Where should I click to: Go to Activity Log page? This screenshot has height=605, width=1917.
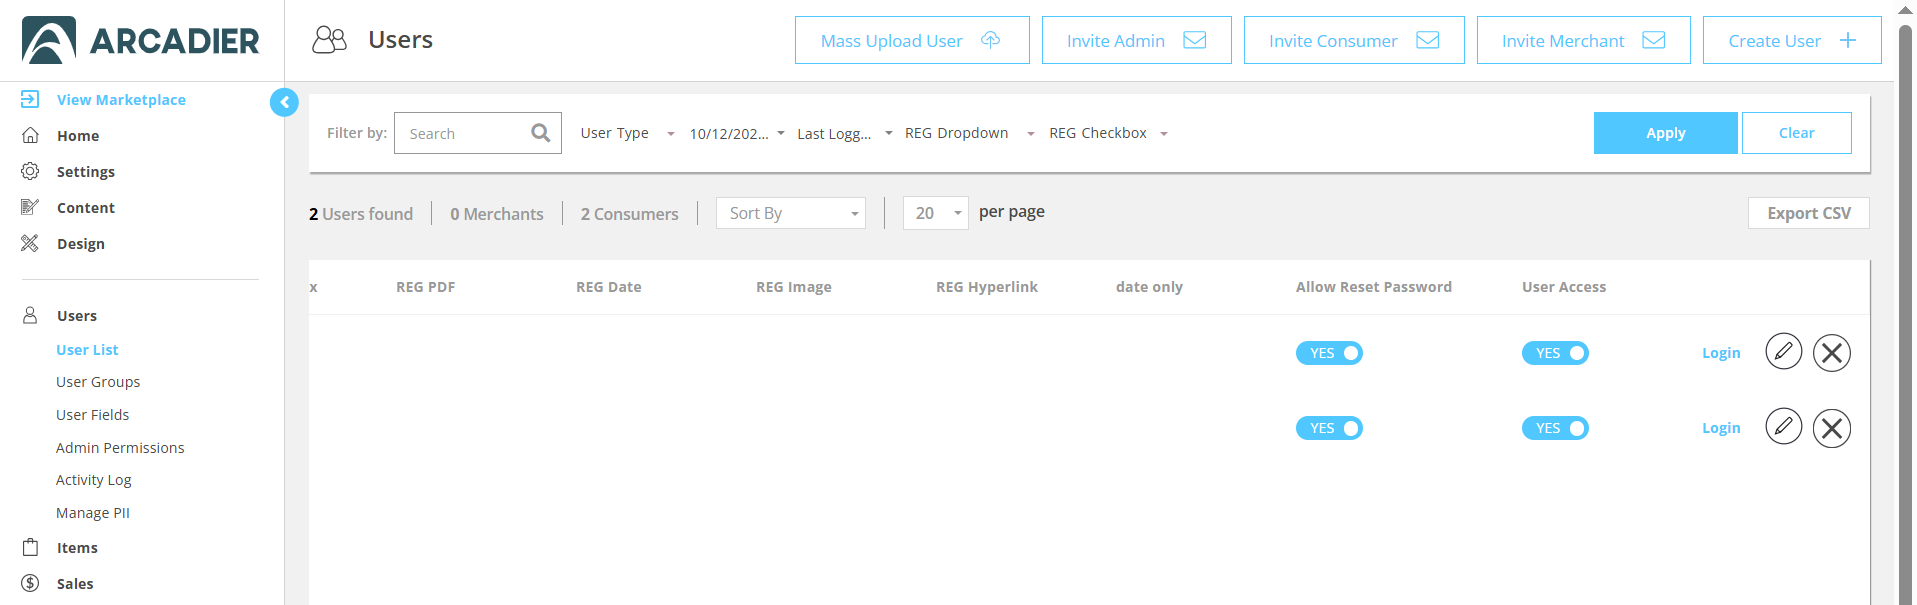pyautogui.click(x=94, y=480)
